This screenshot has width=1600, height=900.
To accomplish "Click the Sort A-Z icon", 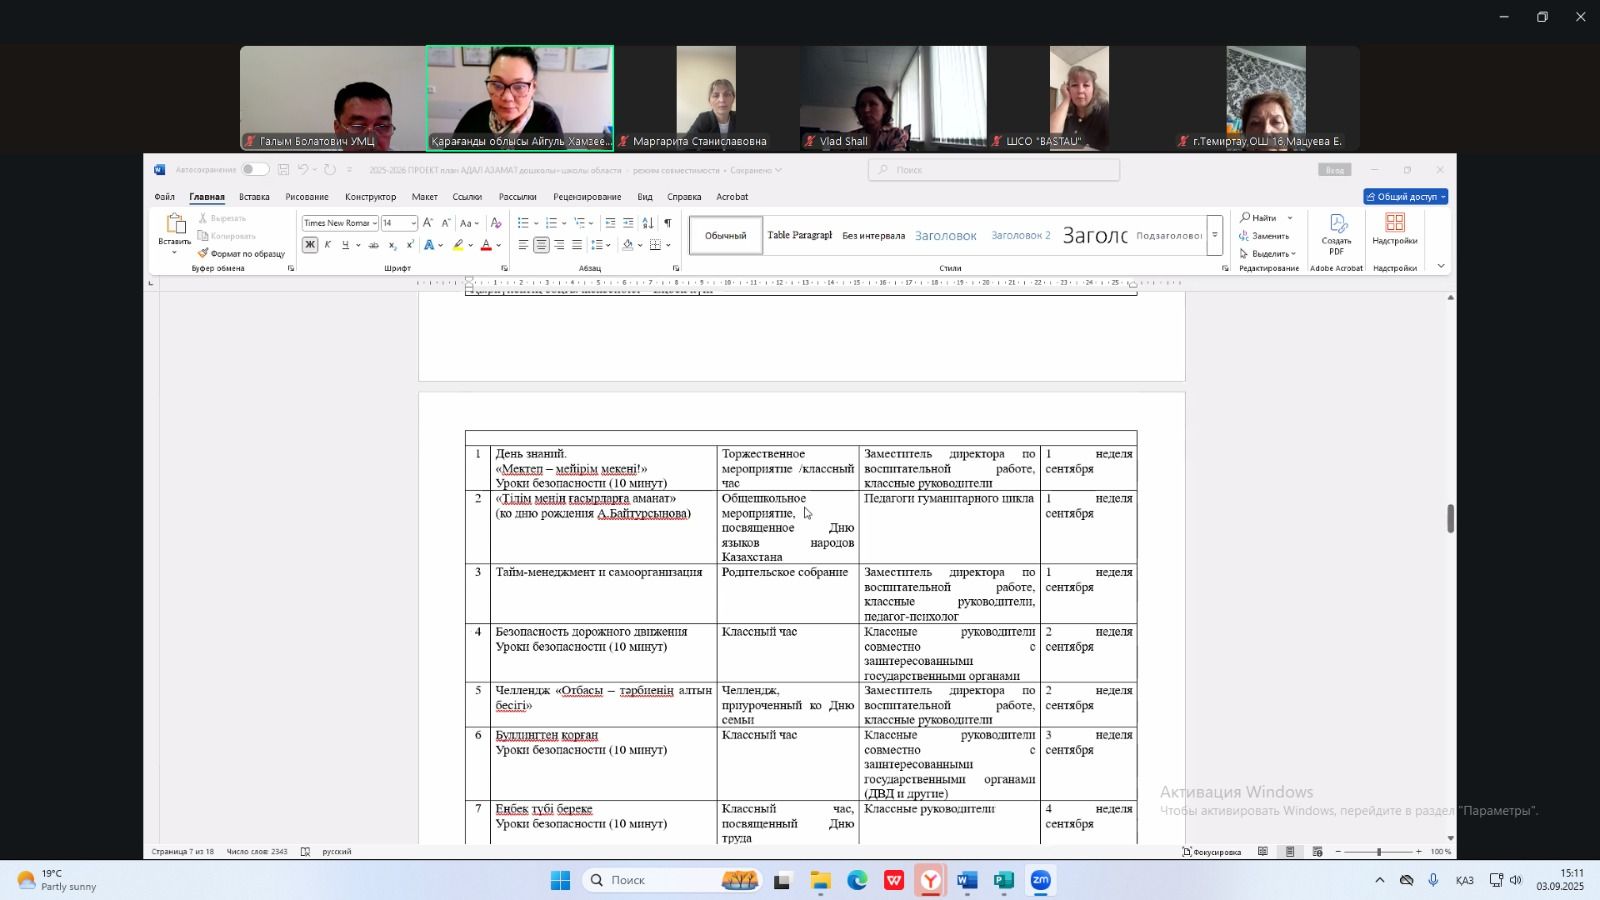I will pos(647,223).
